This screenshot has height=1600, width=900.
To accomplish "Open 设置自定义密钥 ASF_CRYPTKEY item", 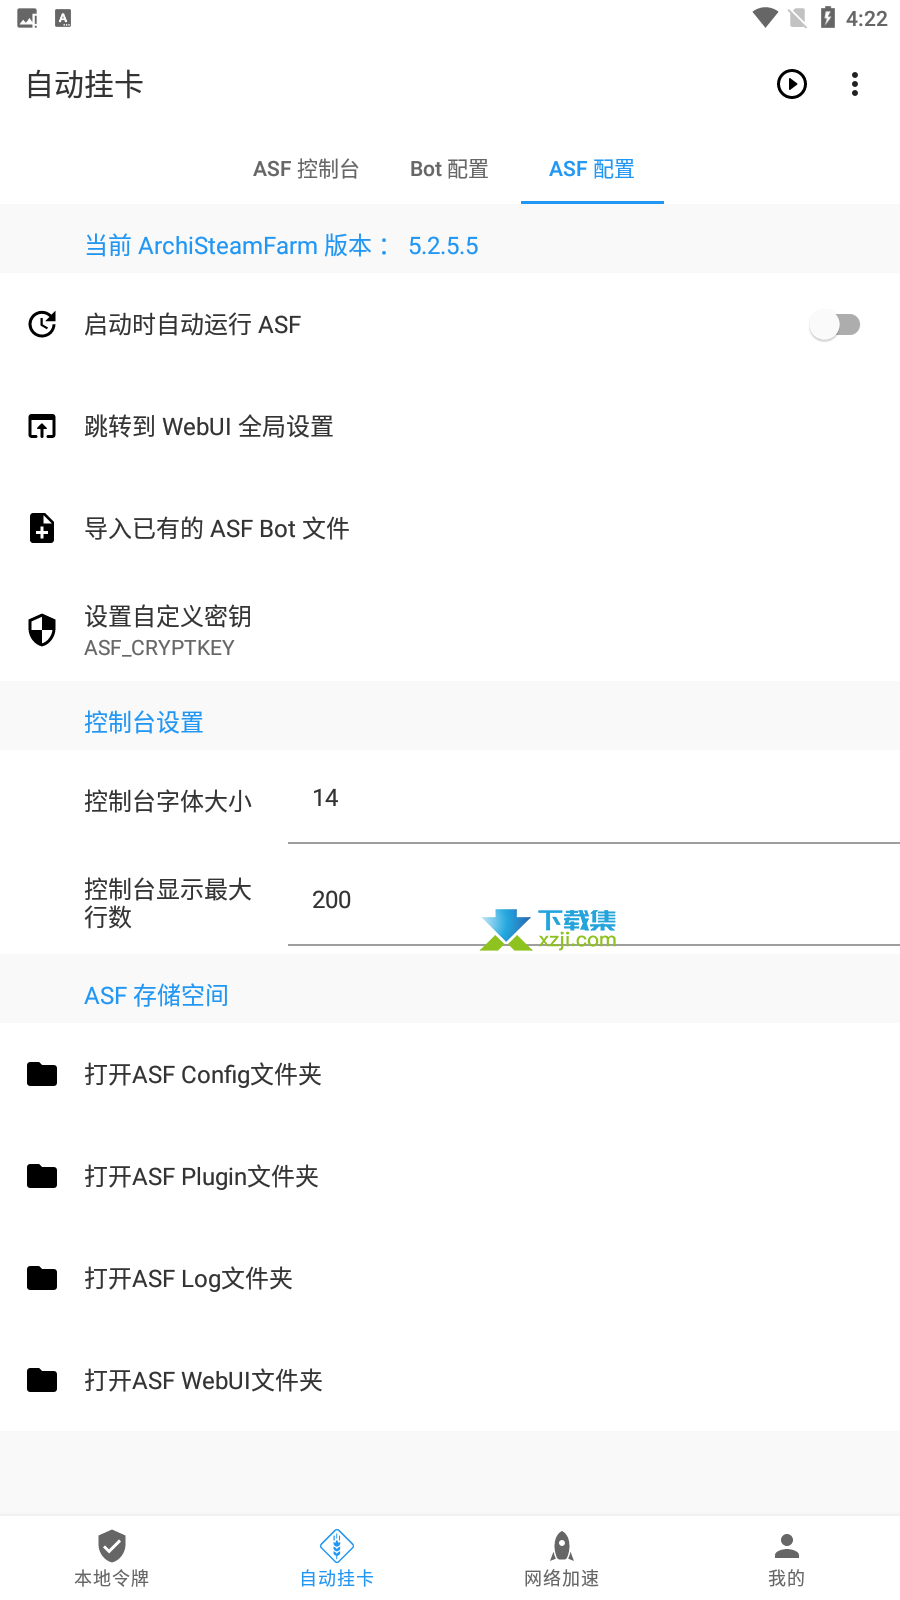I will pyautogui.click(x=450, y=630).
